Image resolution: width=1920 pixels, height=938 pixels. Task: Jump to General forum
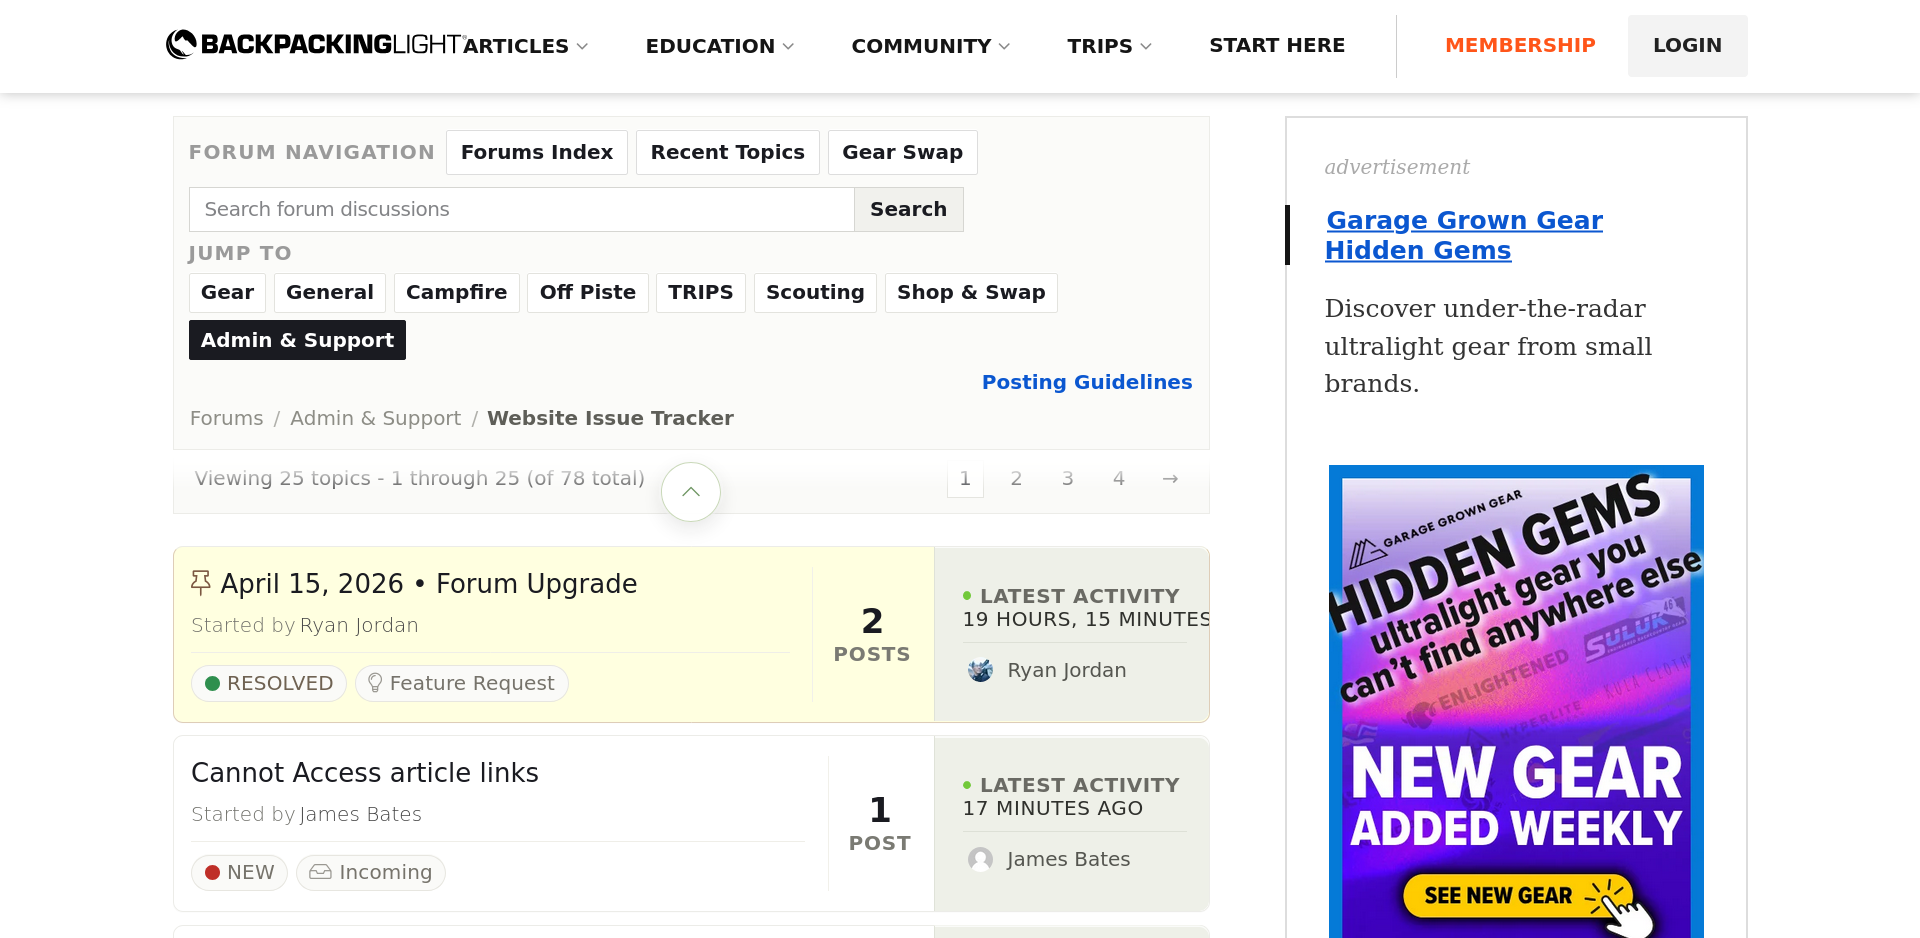point(330,292)
